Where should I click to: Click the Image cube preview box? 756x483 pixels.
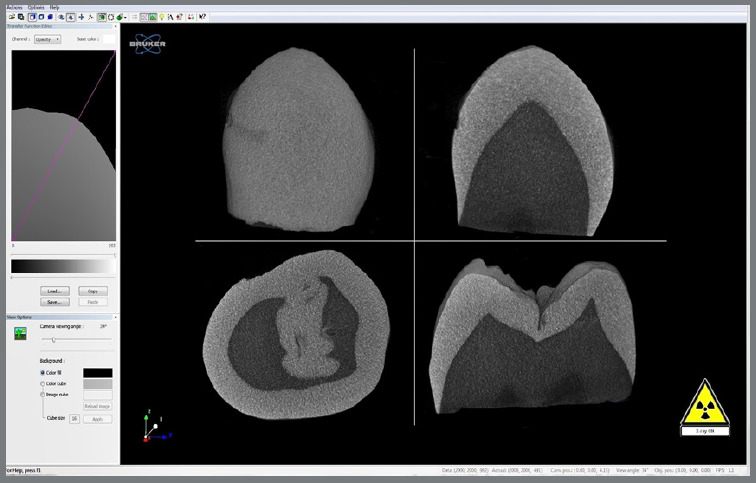pos(98,395)
